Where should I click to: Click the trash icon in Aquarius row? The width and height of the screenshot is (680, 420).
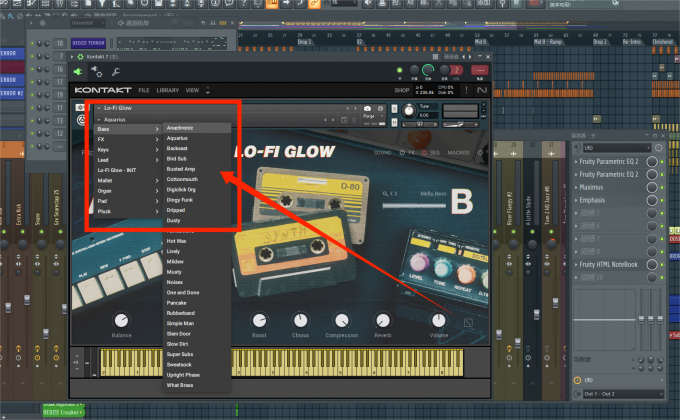pos(354,120)
